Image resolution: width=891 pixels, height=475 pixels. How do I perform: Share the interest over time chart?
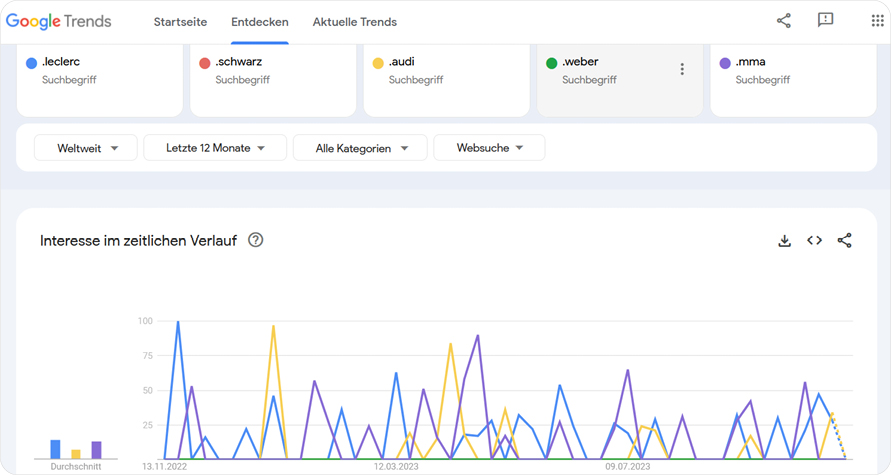click(844, 241)
